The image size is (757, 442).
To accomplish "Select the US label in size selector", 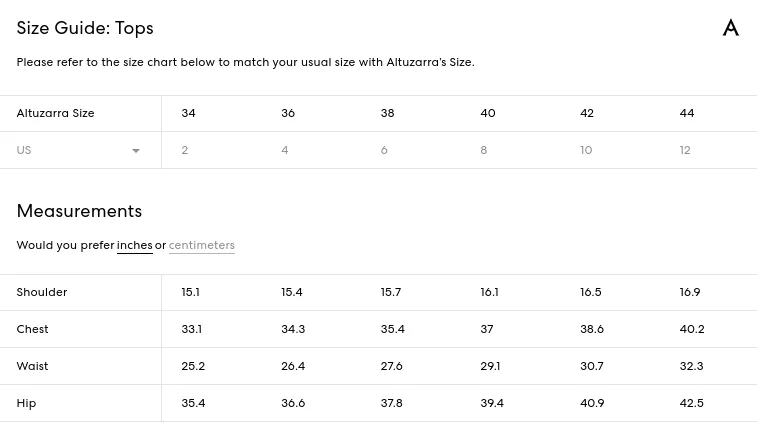I will [24, 150].
